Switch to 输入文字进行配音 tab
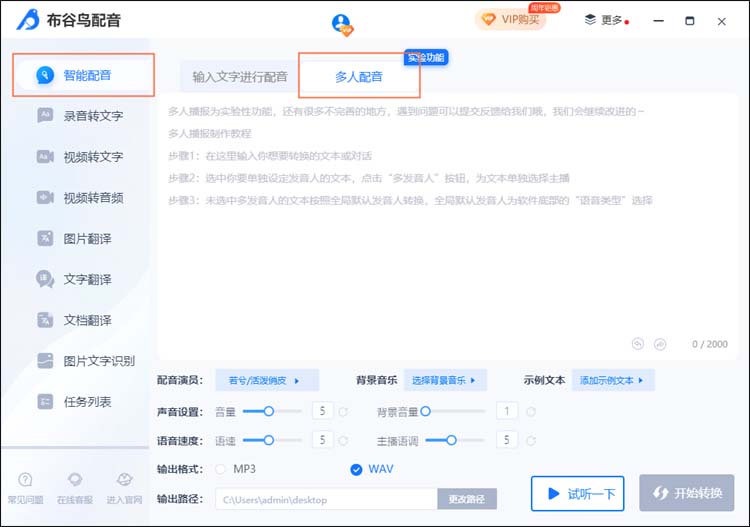The width and height of the screenshot is (750, 527). click(240, 77)
